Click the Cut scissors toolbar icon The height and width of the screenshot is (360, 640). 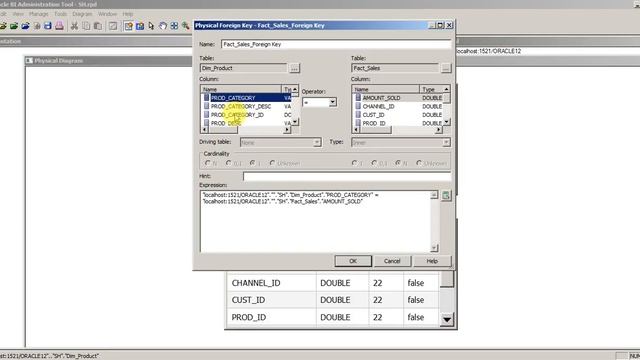74,26
